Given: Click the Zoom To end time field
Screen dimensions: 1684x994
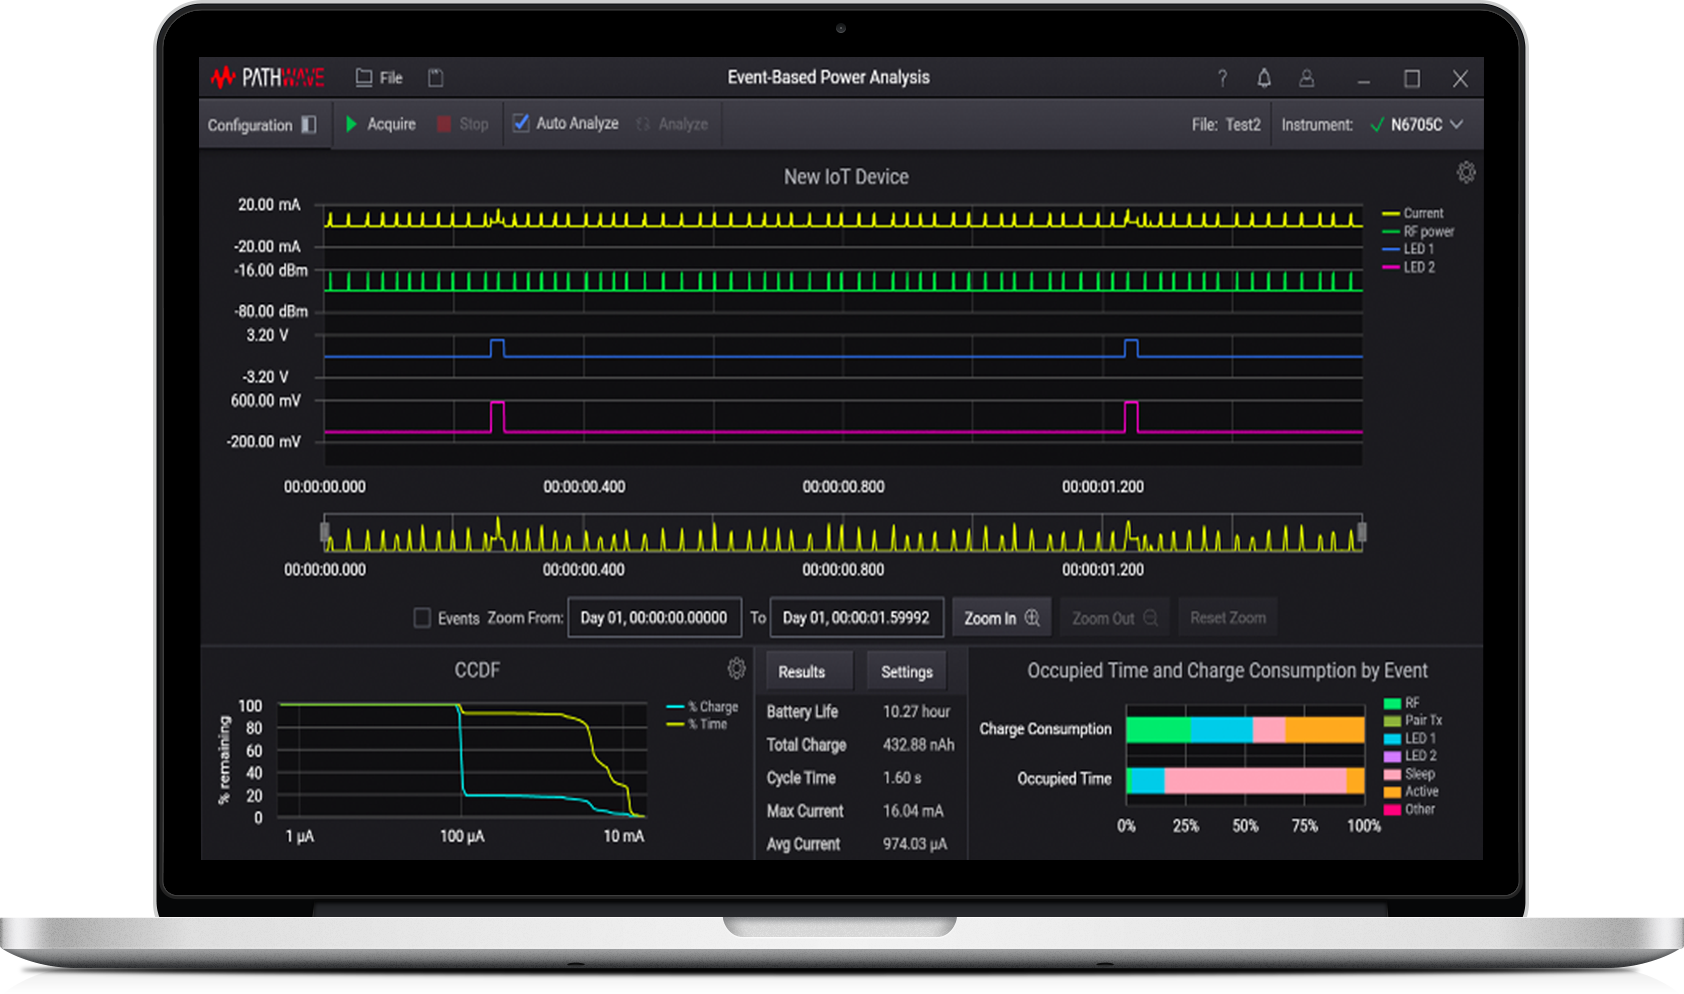Looking at the screenshot, I should (856, 618).
